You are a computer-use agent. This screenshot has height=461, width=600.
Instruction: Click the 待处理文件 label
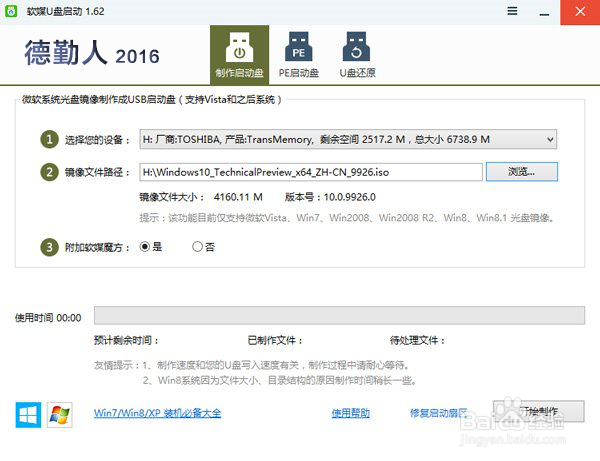[x=417, y=340]
